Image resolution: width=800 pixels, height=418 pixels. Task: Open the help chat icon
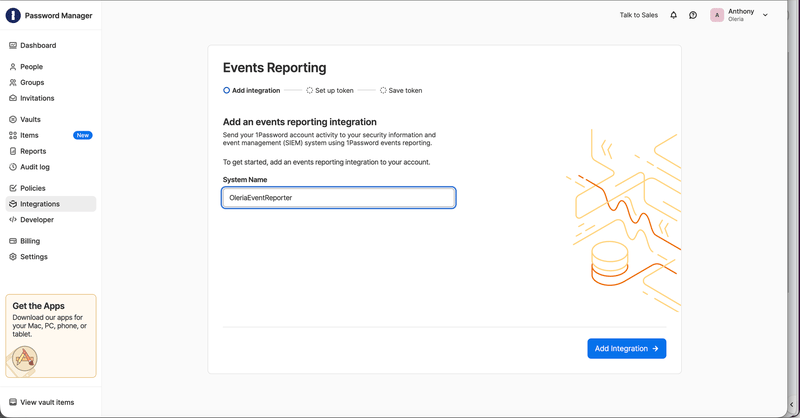(x=693, y=15)
